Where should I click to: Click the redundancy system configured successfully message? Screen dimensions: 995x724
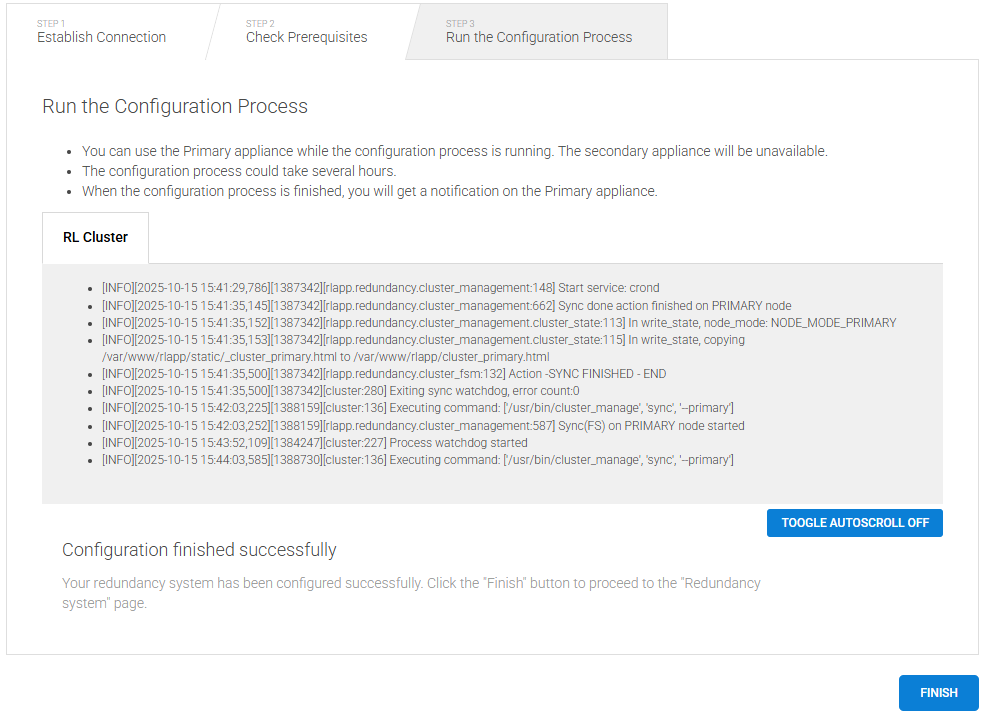tap(411, 592)
